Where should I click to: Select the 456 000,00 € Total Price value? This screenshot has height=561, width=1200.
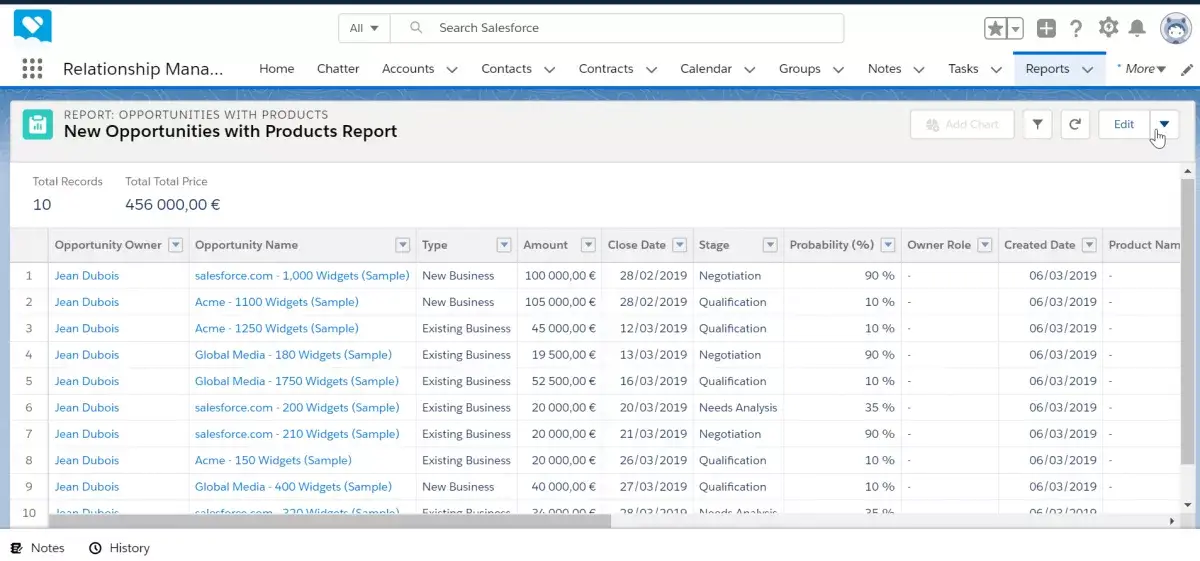tap(173, 205)
